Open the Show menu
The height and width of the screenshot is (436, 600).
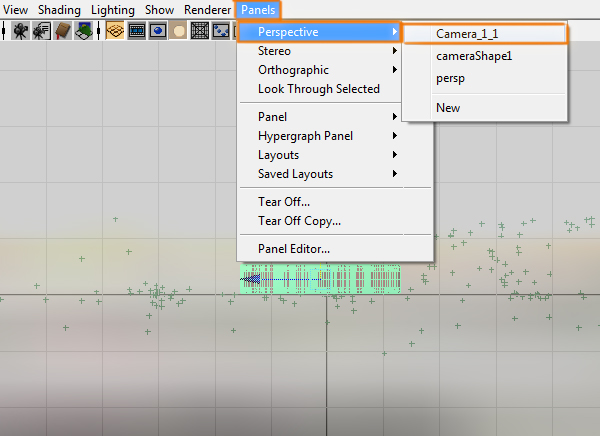point(160,10)
